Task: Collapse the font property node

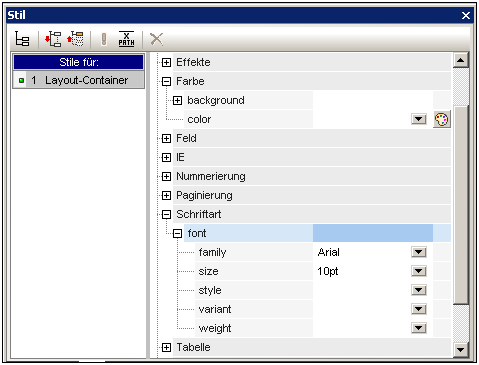Action: pos(177,233)
